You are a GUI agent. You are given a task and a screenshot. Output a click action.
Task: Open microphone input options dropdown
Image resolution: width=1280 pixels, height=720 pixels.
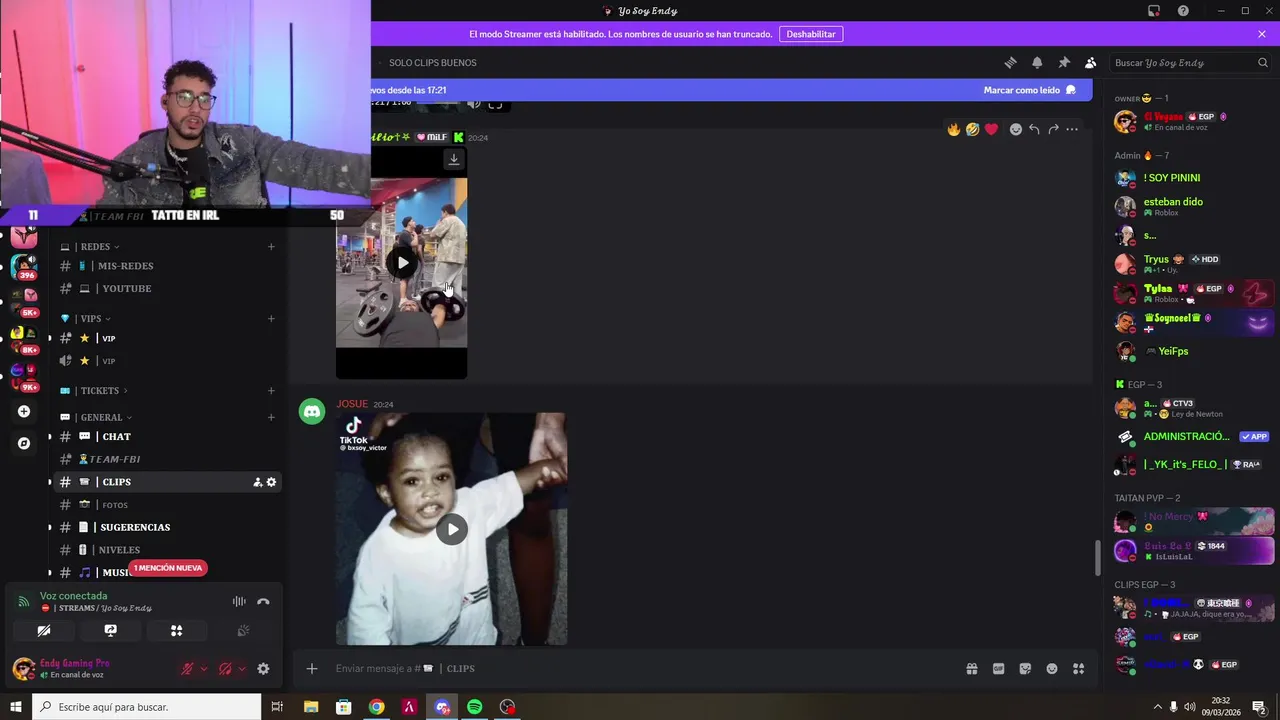tap(204, 669)
